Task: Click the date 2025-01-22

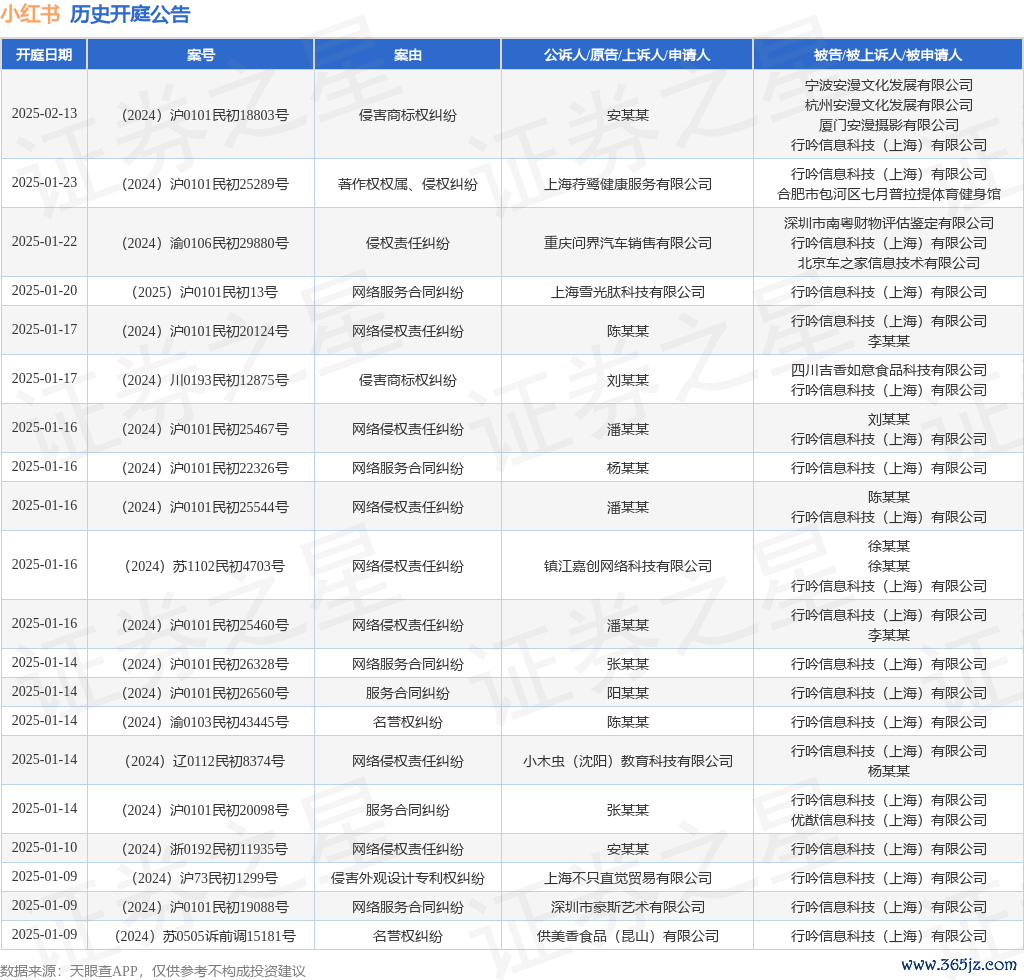Action: [44, 242]
